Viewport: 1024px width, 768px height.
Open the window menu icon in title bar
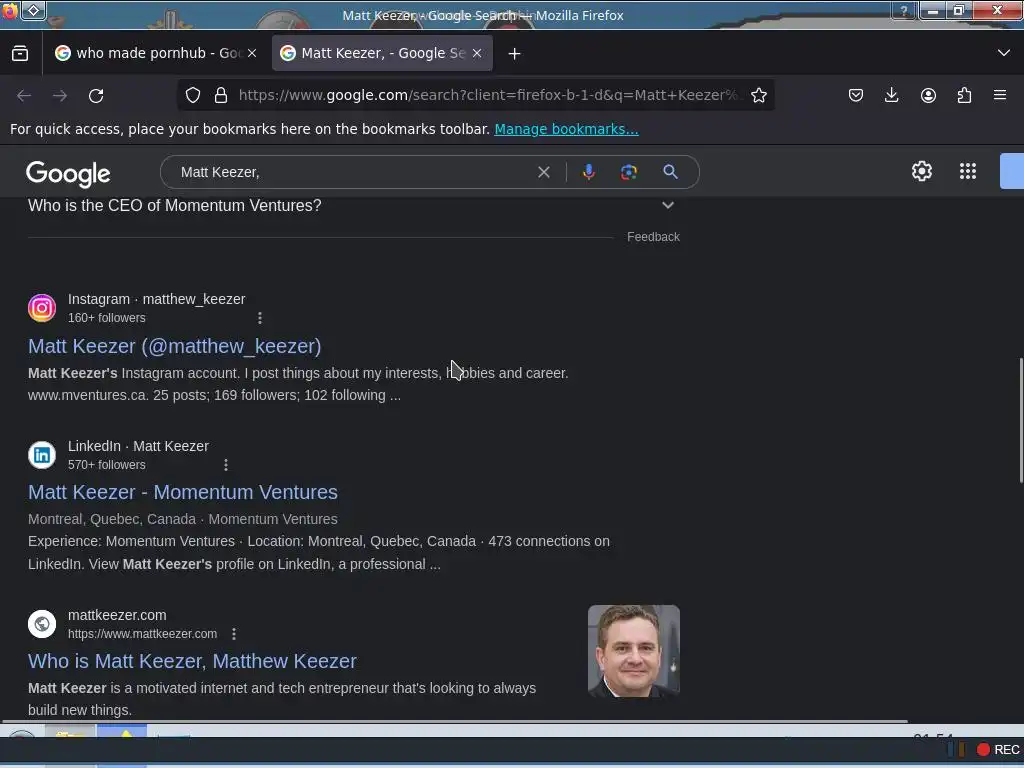click(33, 10)
